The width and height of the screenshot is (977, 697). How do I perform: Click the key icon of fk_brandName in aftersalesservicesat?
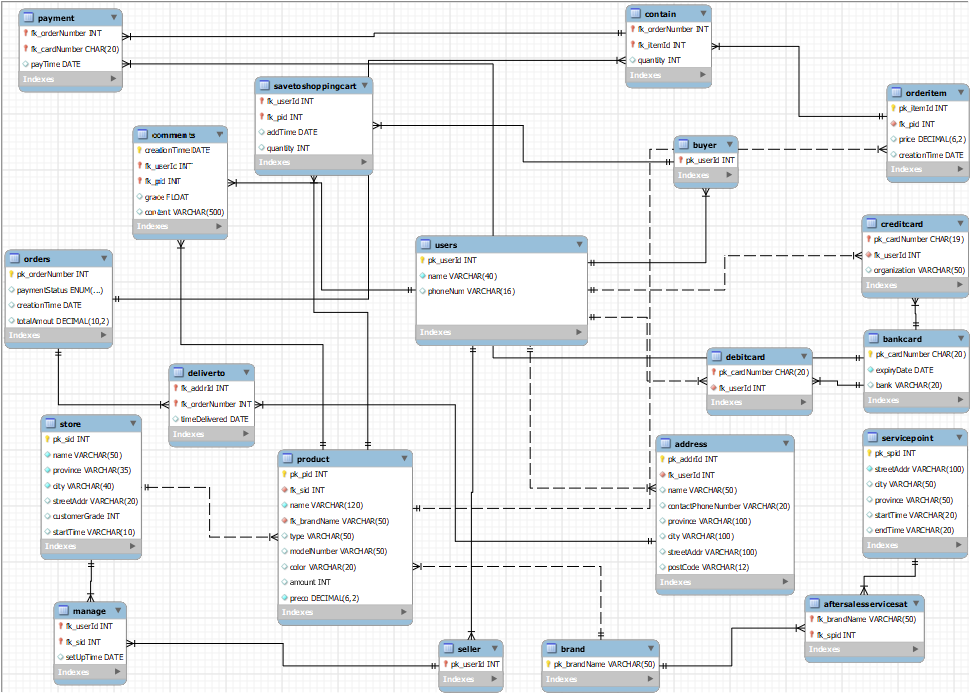pos(812,619)
